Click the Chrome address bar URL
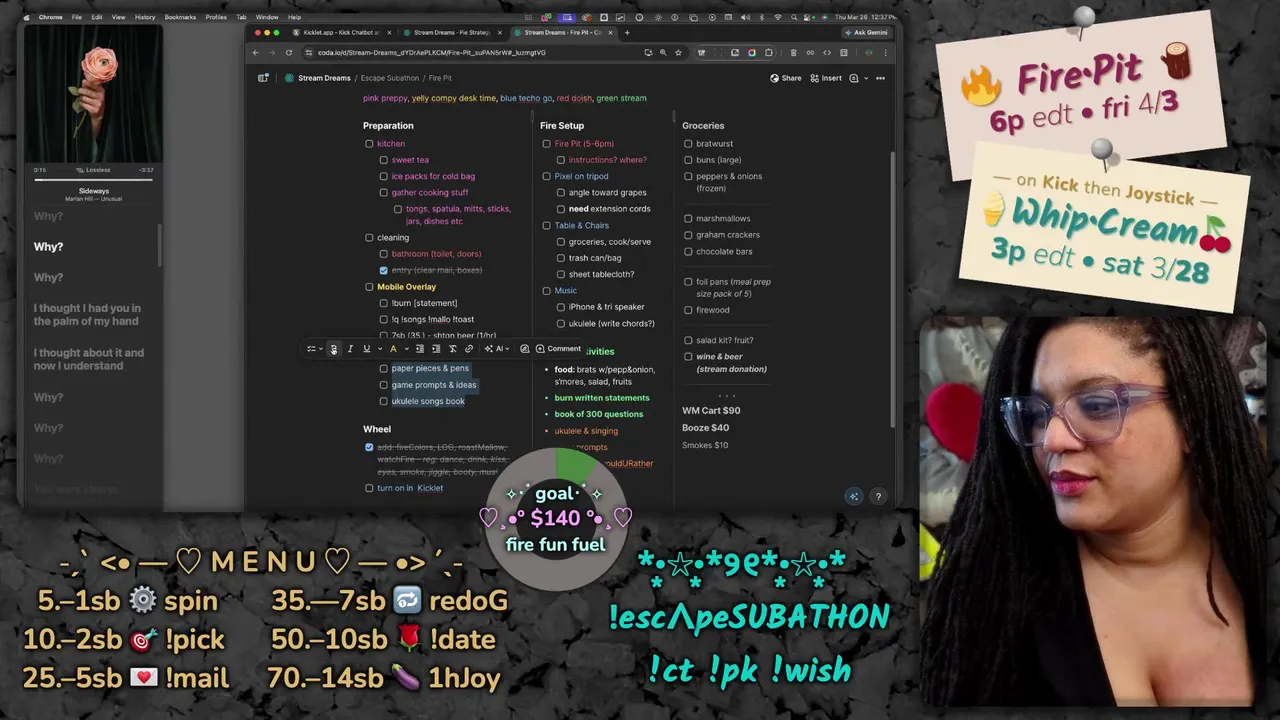The height and width of the screenshot is (720, 1280). 432,52
